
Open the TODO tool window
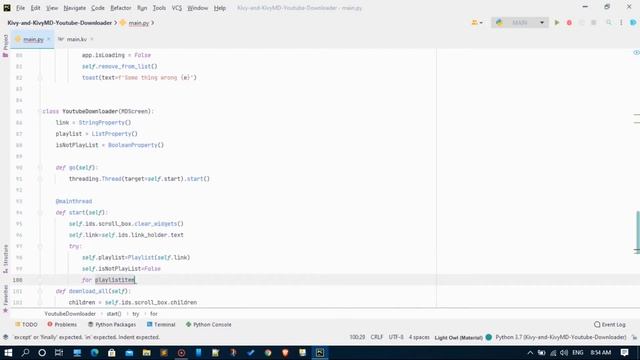(x=26, y=324)
